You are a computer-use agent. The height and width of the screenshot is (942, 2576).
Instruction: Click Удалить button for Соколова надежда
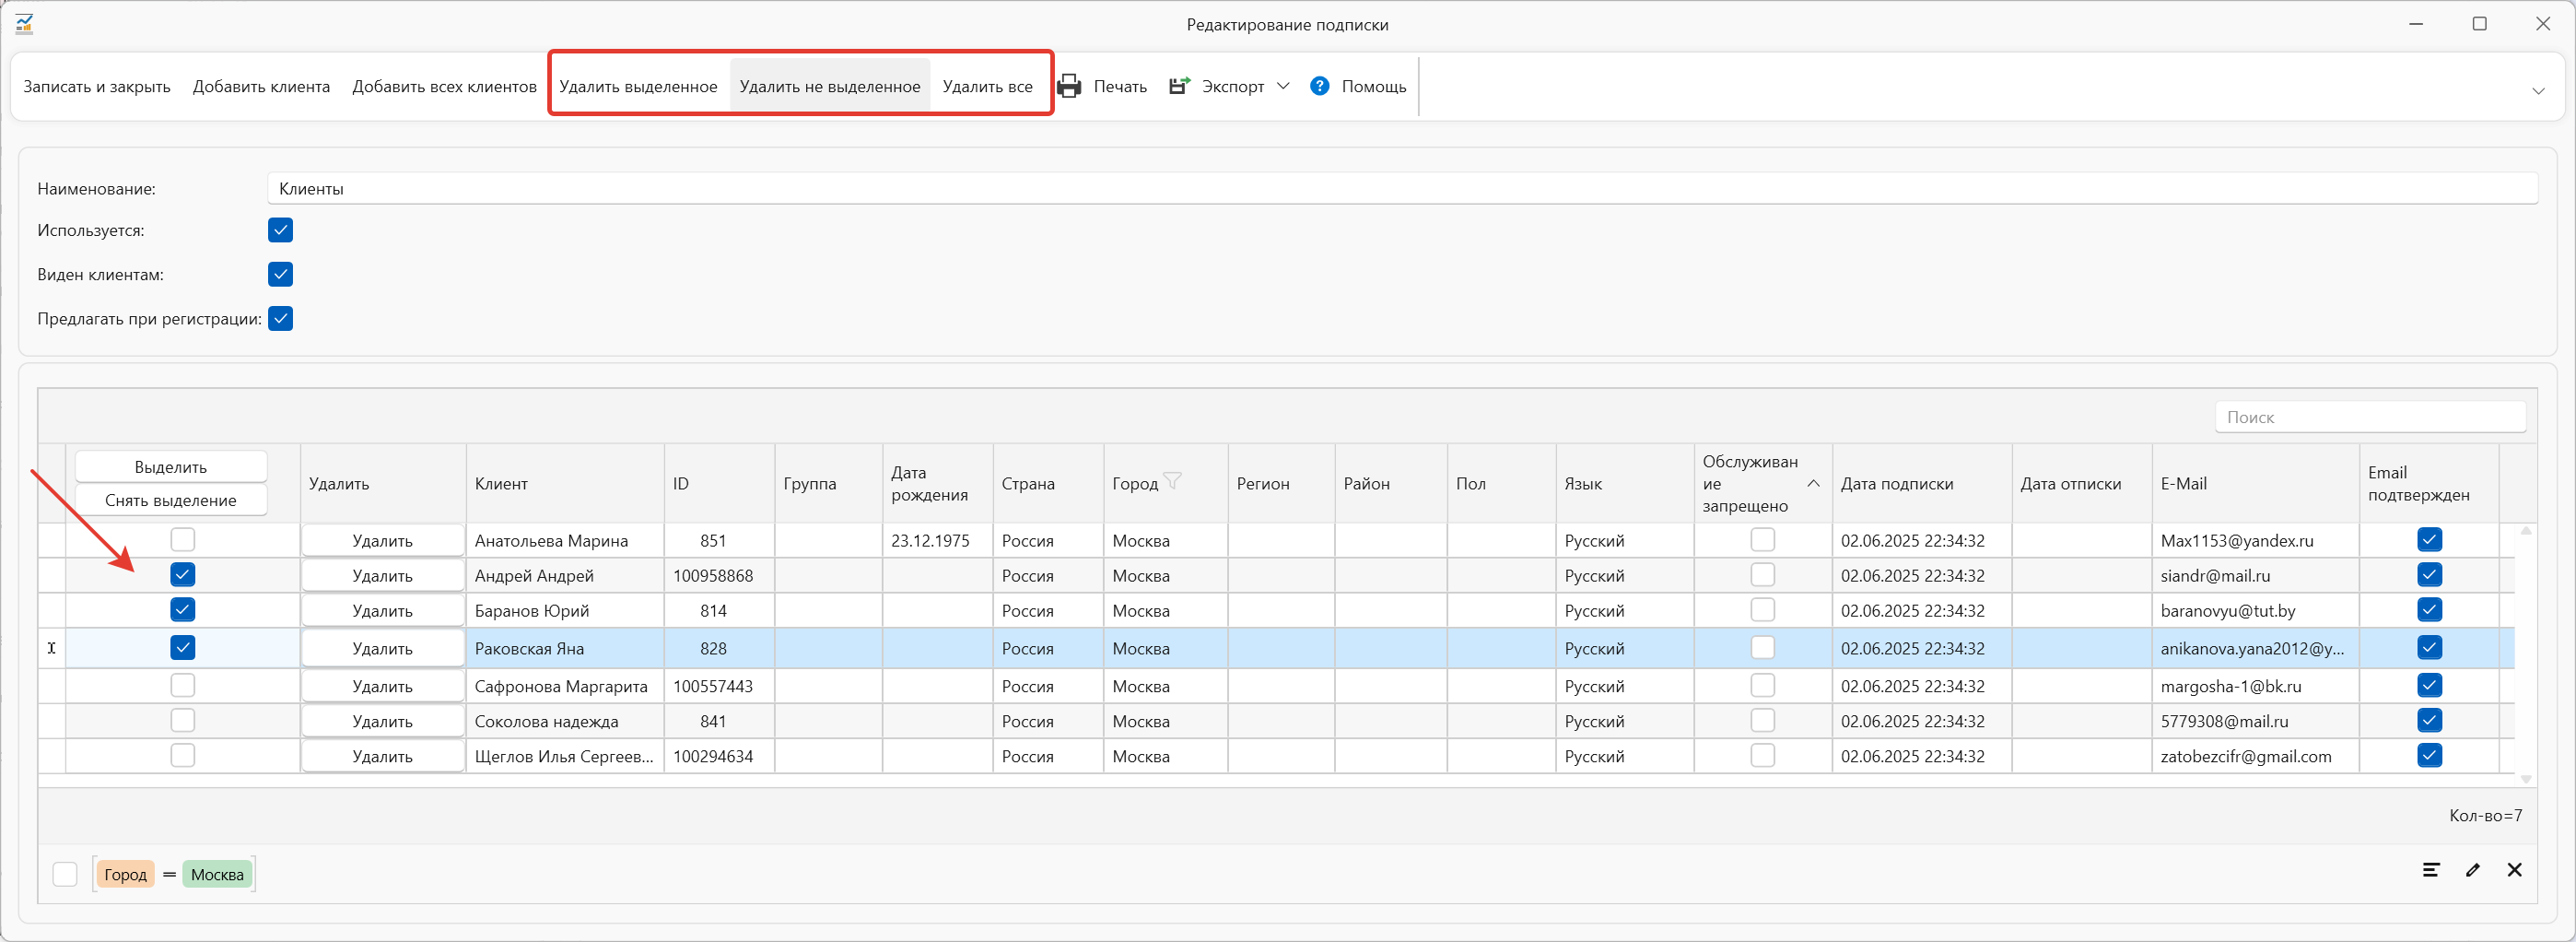coord(383,722)
